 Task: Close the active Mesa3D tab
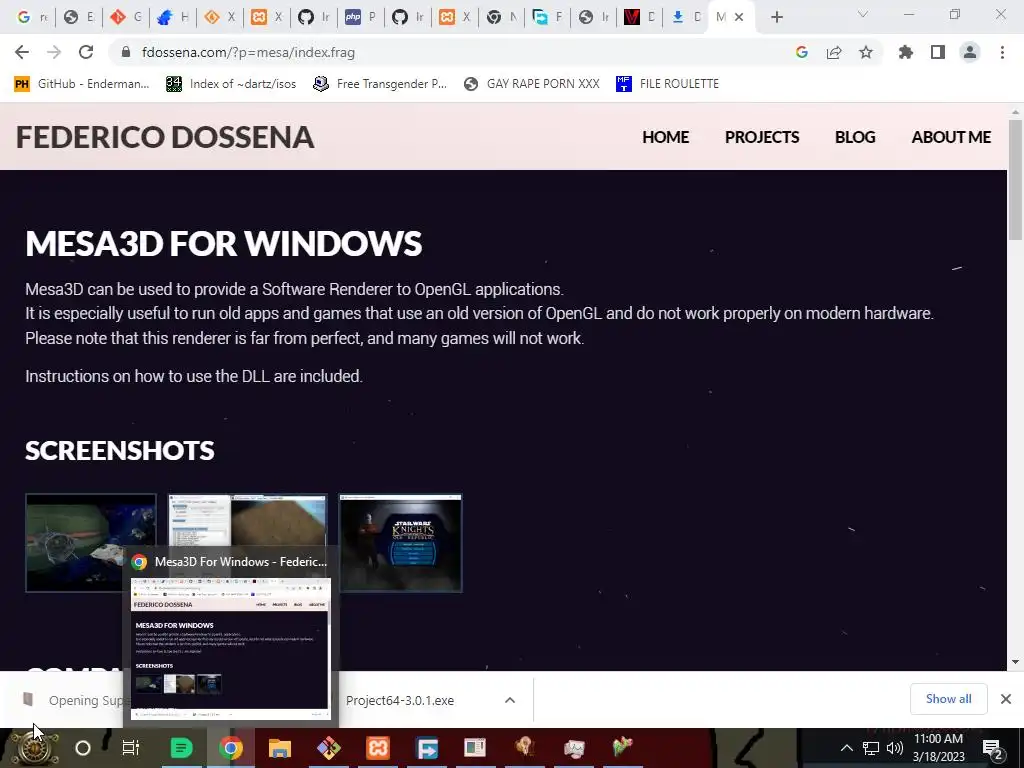tap(739, 17)
